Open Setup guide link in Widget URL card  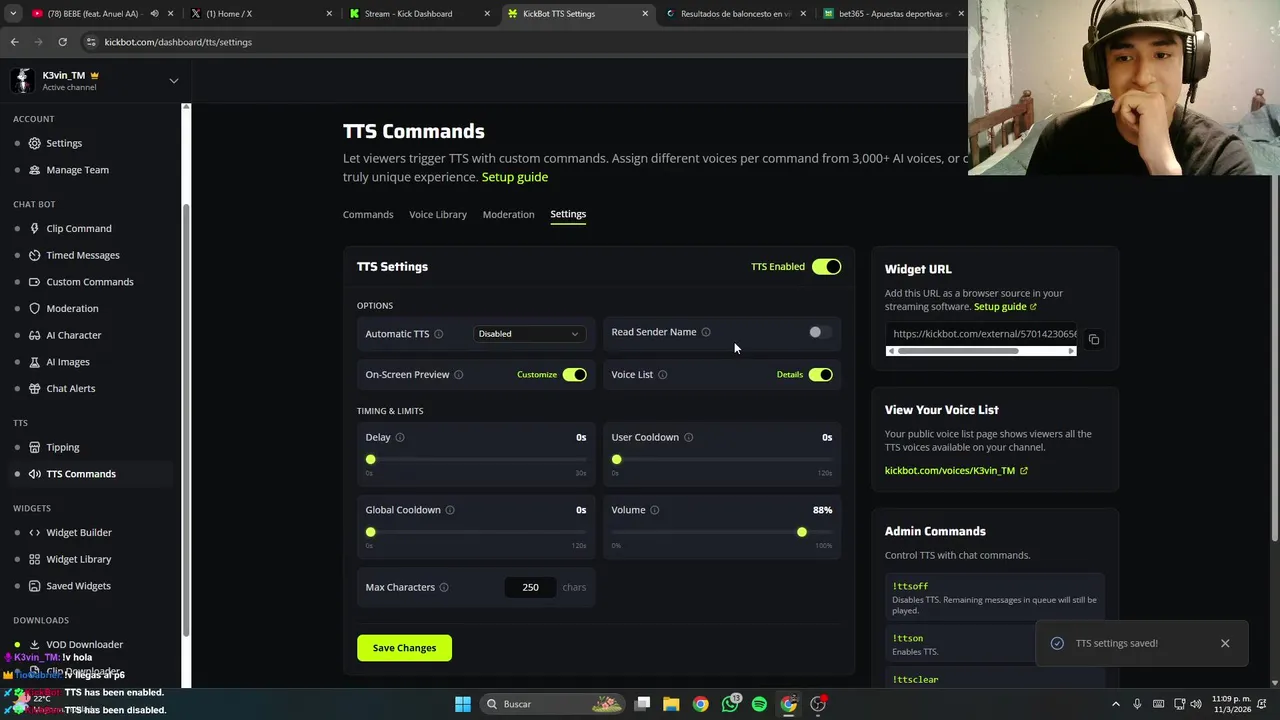(1005, 307)
